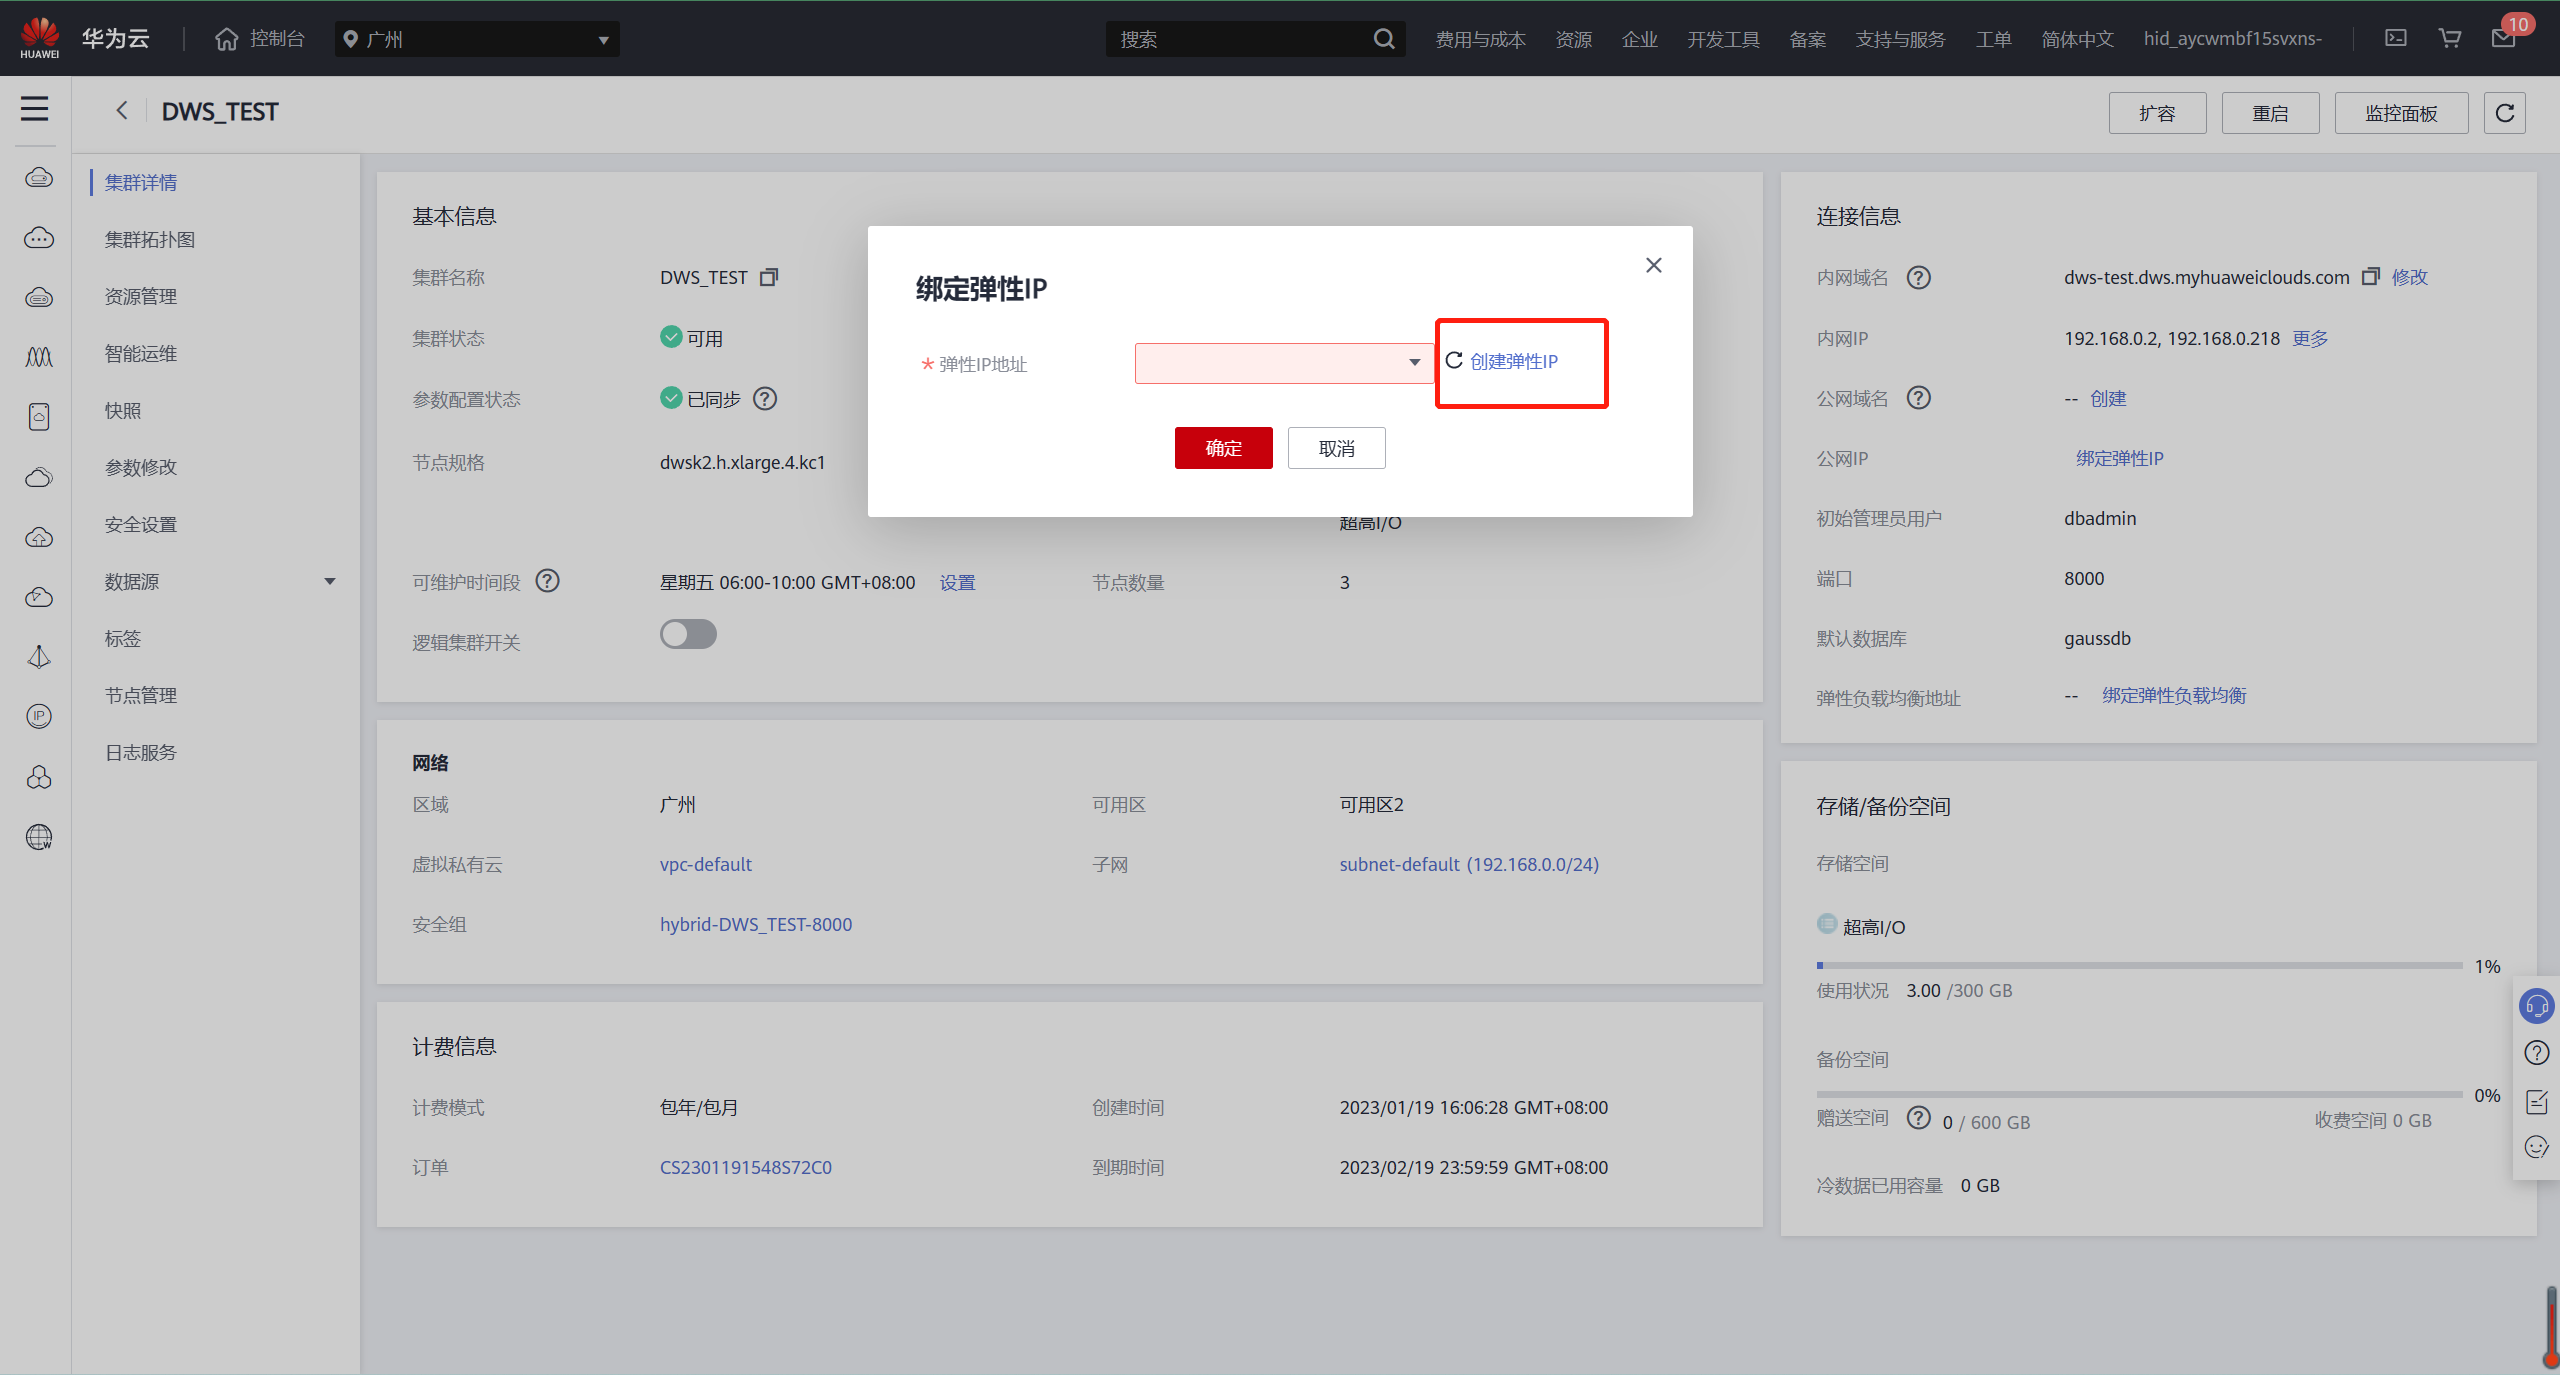Viewport: 2560px width, 1375px height.
Task: Open the 监控面板 button
Action: [2401, 113]
